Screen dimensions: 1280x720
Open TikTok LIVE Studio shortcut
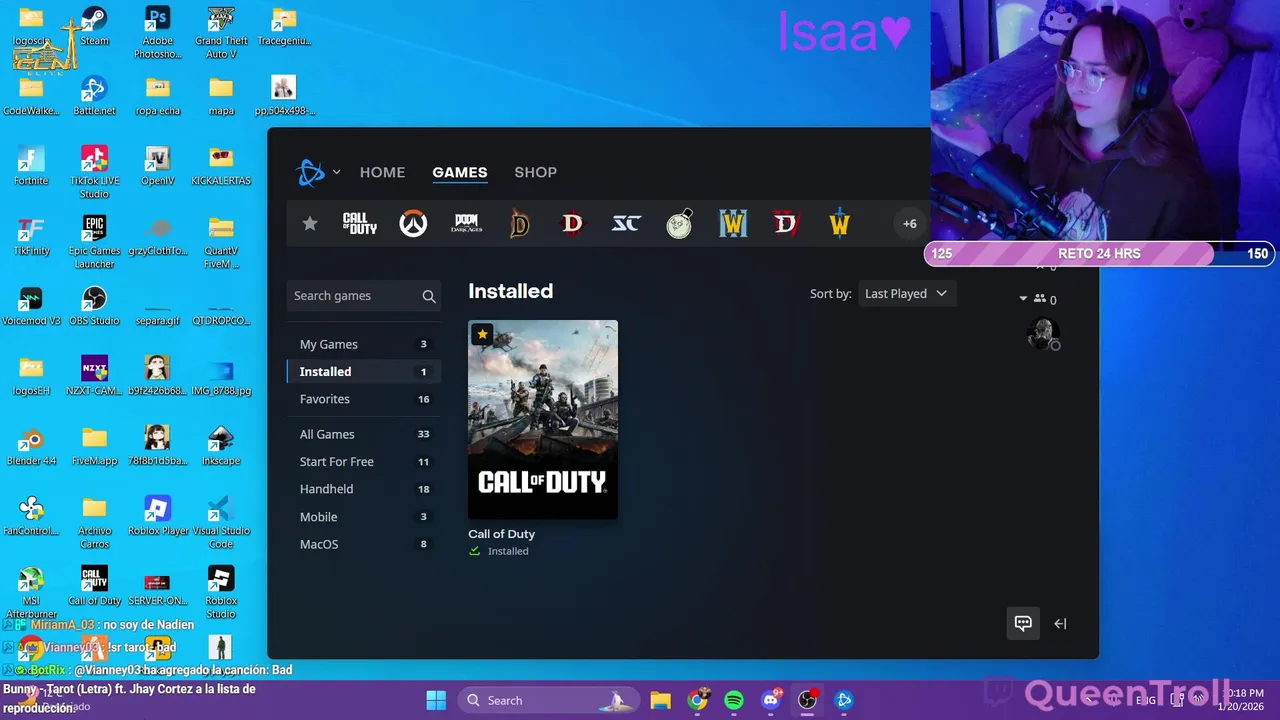point(94,171)
